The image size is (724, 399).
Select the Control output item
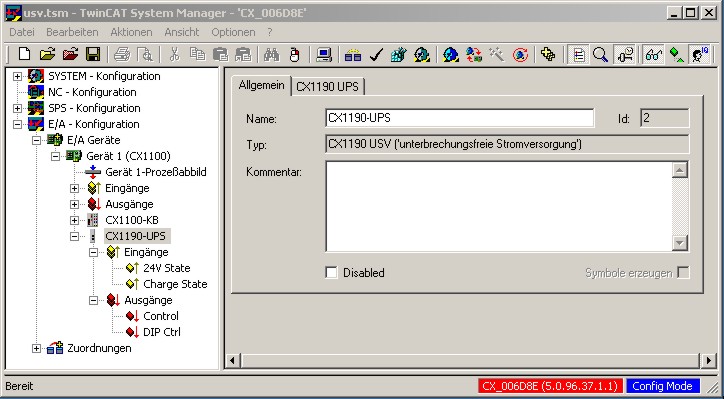161,316
